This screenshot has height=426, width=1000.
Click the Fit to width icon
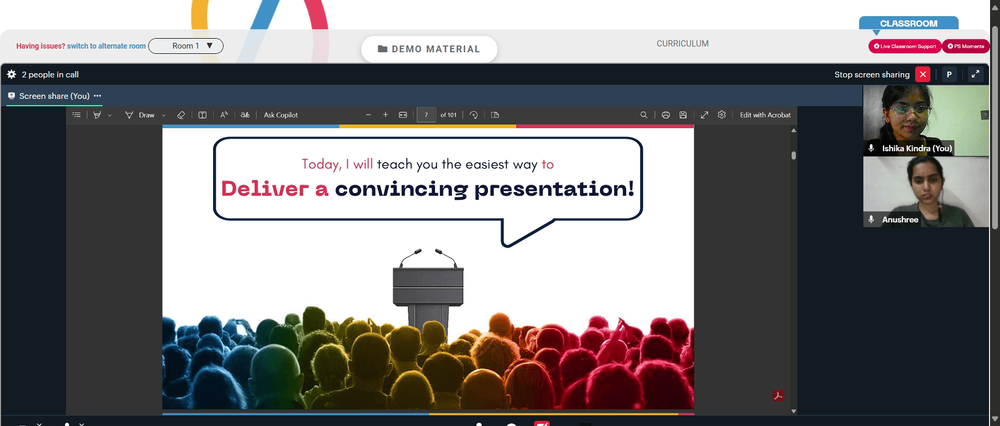point(403,115)
